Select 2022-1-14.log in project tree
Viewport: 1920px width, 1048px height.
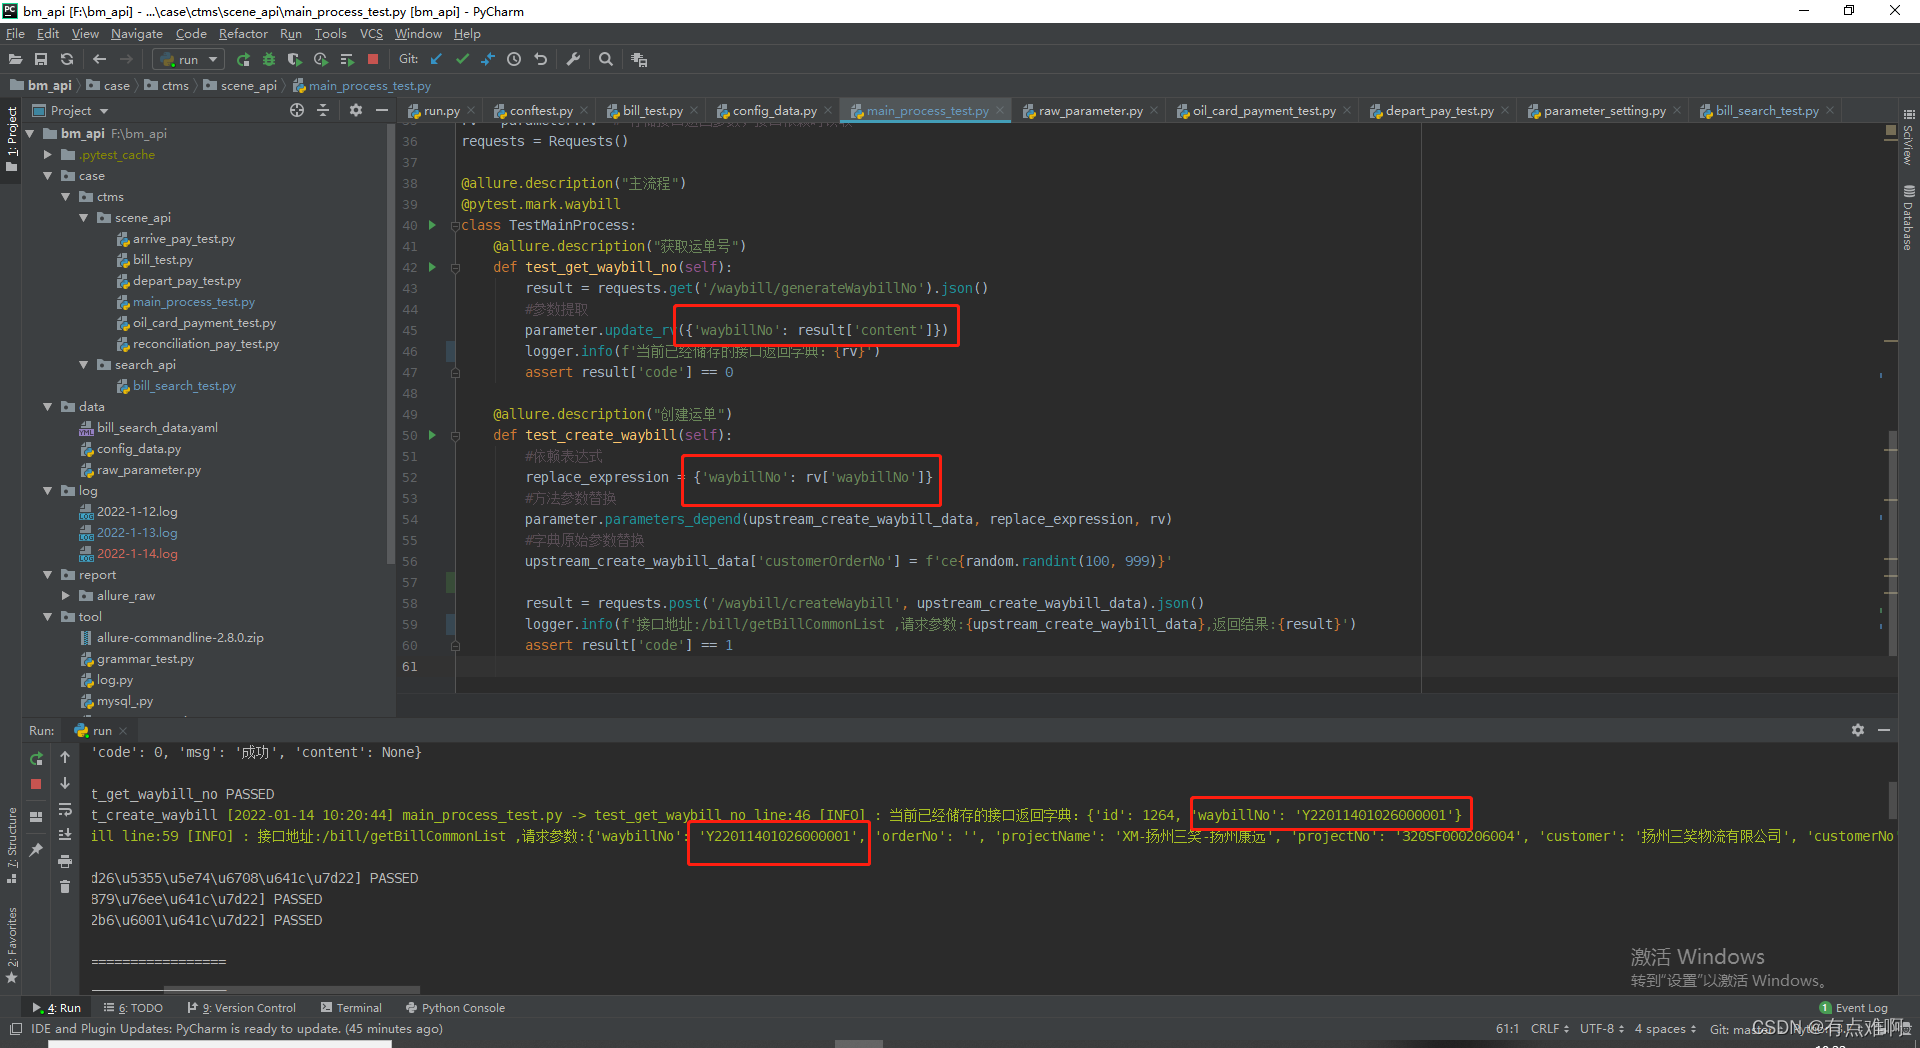(x=137, y=554)
